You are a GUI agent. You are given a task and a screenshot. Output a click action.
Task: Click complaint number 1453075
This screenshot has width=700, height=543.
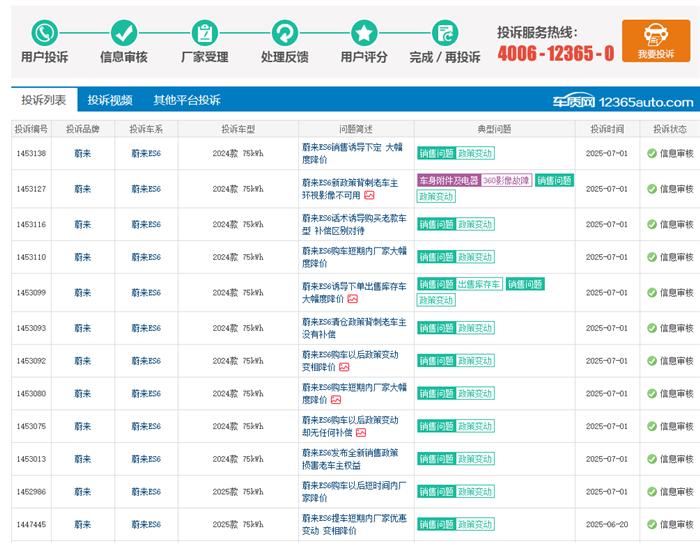pyautogui.click(x=31, y=426)
